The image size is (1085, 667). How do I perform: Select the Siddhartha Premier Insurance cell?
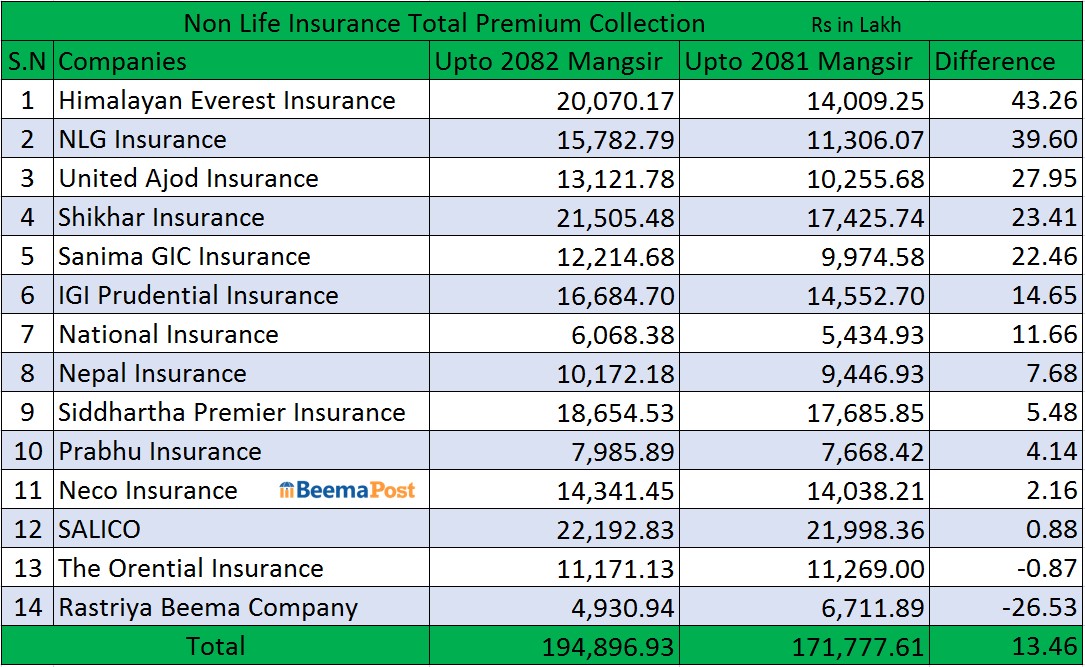pyautogui.click(x=232, y=412)
